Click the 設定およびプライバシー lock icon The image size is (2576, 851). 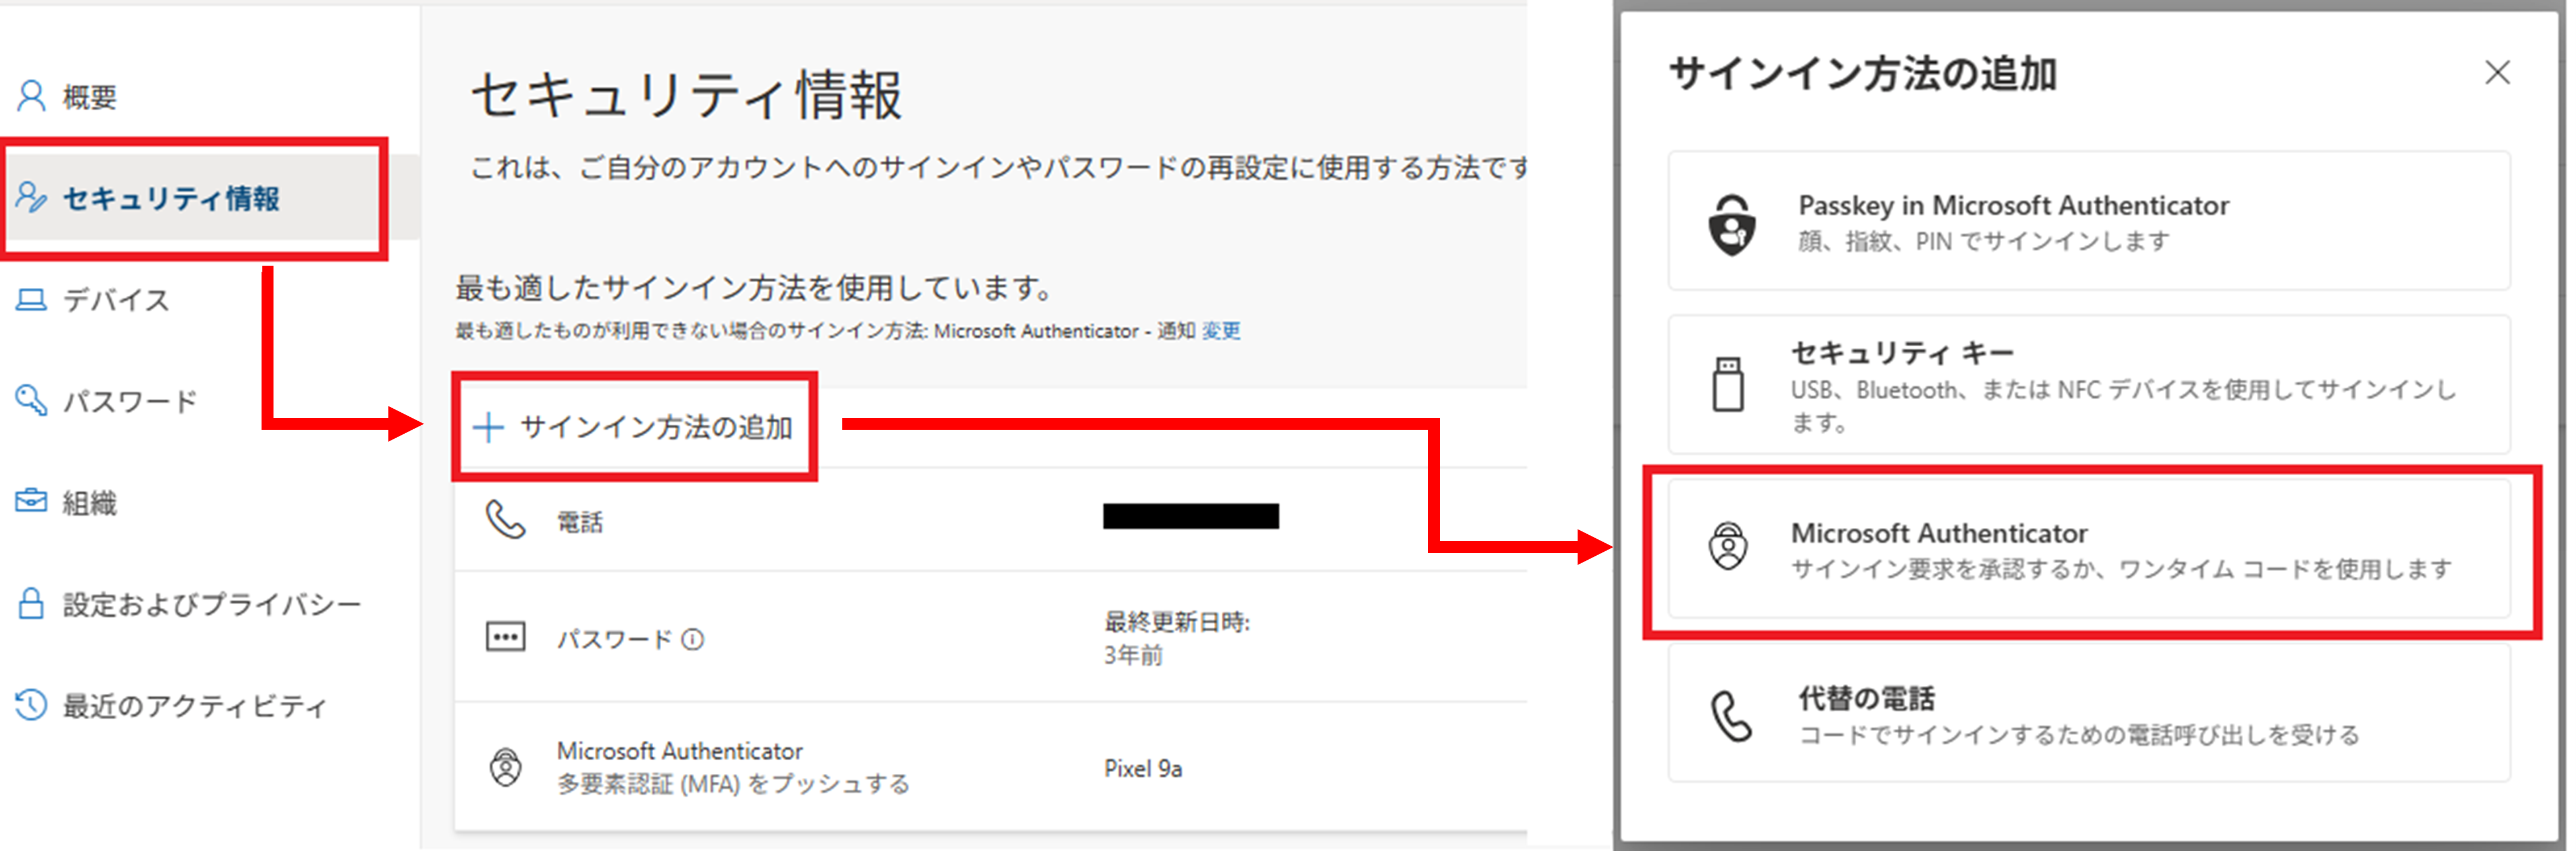32,604
